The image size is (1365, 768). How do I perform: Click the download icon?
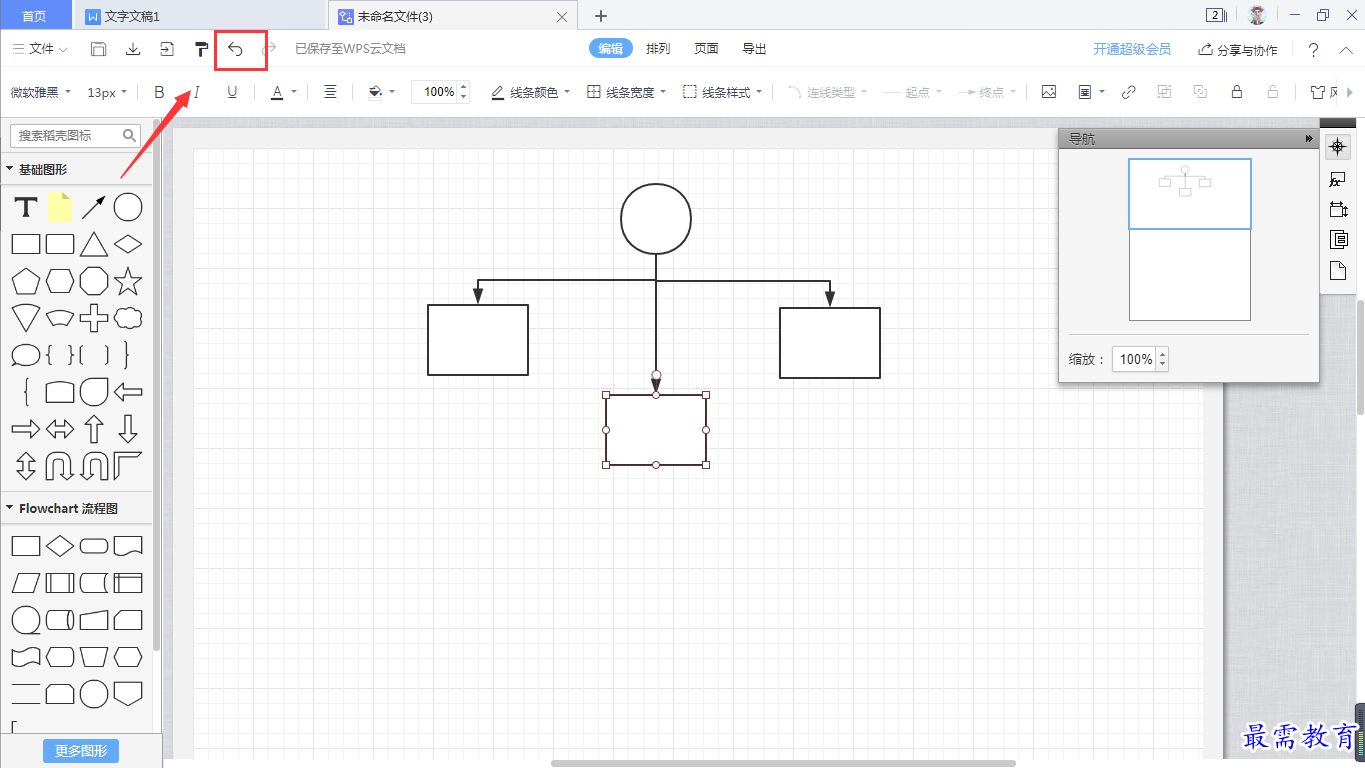133,49
